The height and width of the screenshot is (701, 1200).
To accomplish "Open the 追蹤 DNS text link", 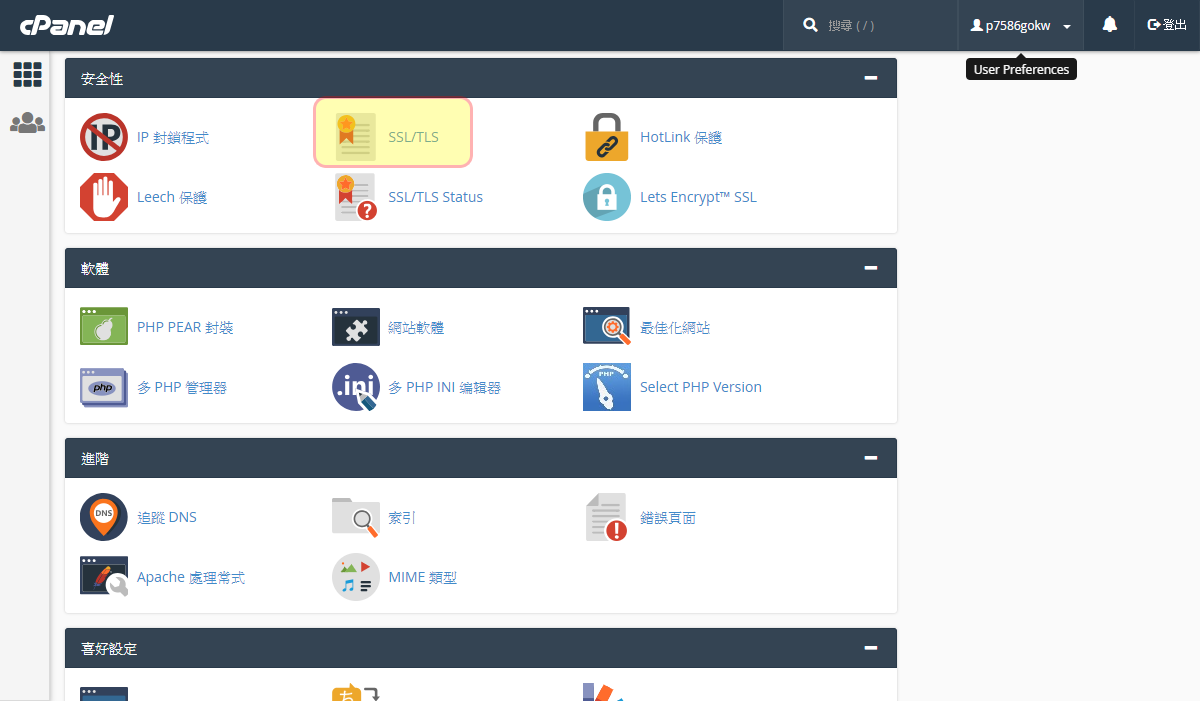I will 167,518.
